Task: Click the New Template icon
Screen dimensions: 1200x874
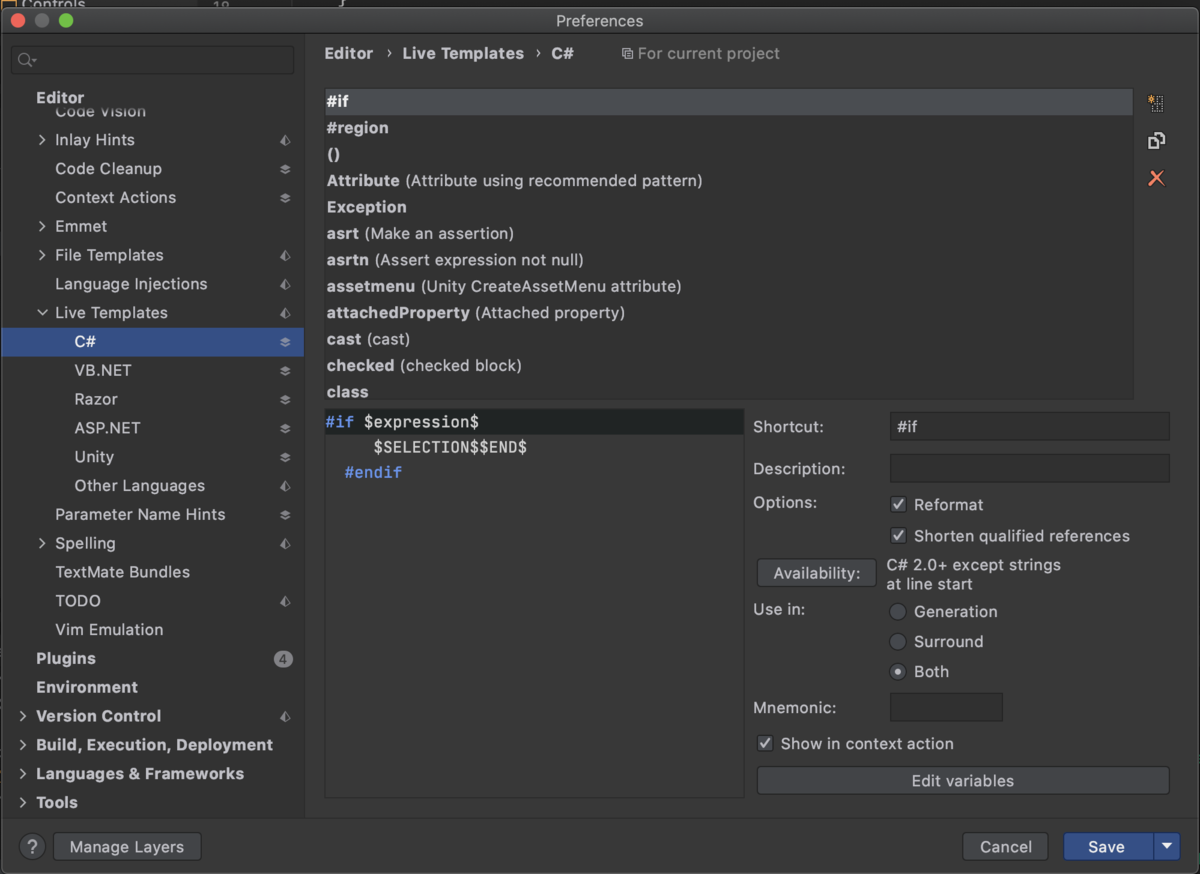Action: [1156, 103]
